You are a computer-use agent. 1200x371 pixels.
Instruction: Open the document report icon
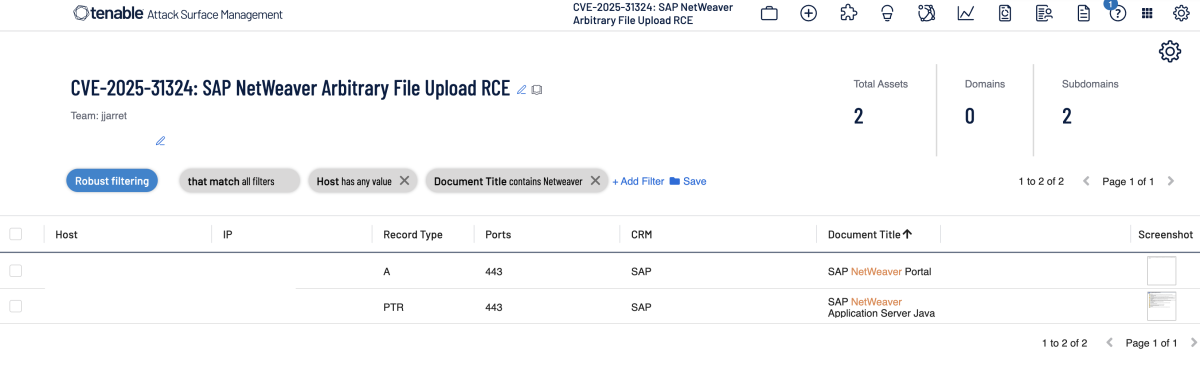point(1083,14)
